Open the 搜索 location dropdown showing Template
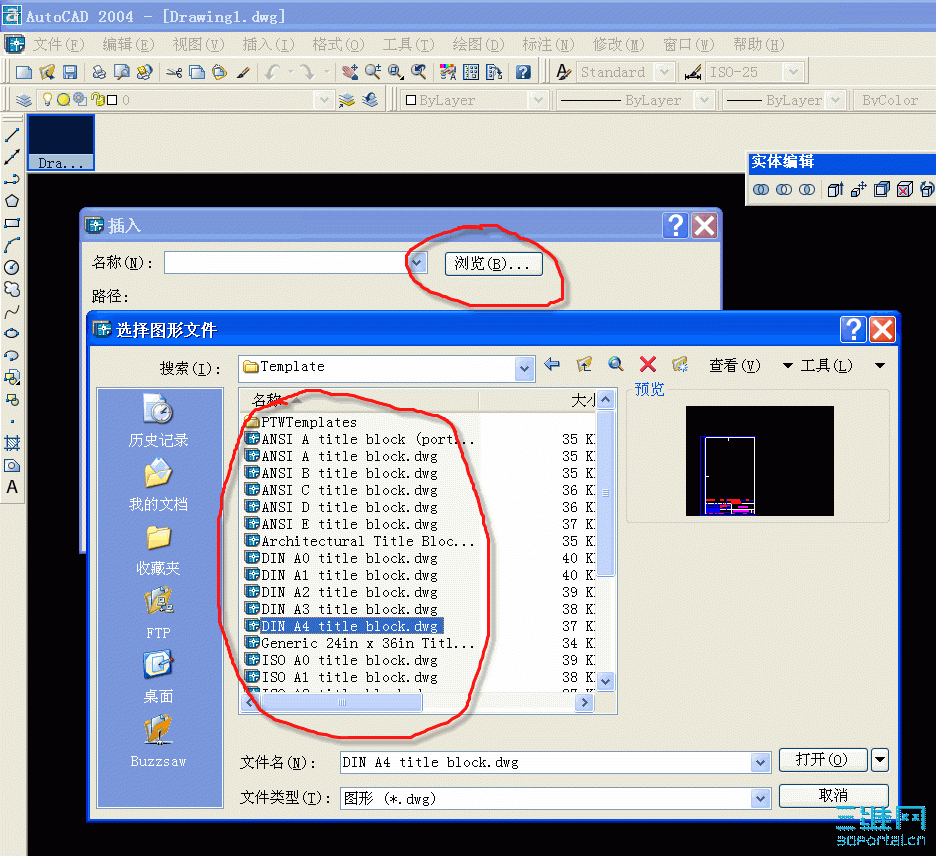This screenshot has width=936, height=856. point(524,369)
